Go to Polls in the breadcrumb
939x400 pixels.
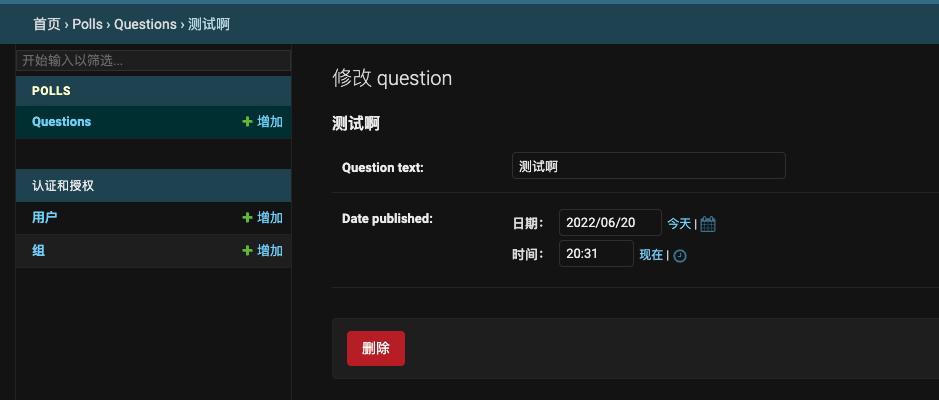(87, 24)
